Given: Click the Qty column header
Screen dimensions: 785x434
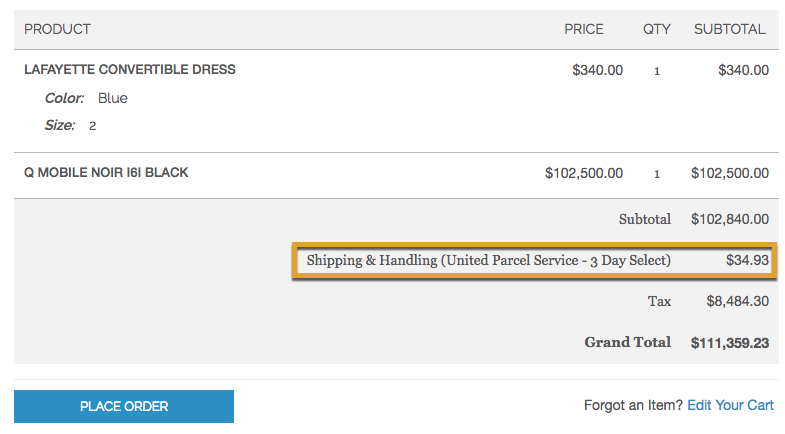Looking at the screenshot, I should pyautogui.click(x=657, y=29).
